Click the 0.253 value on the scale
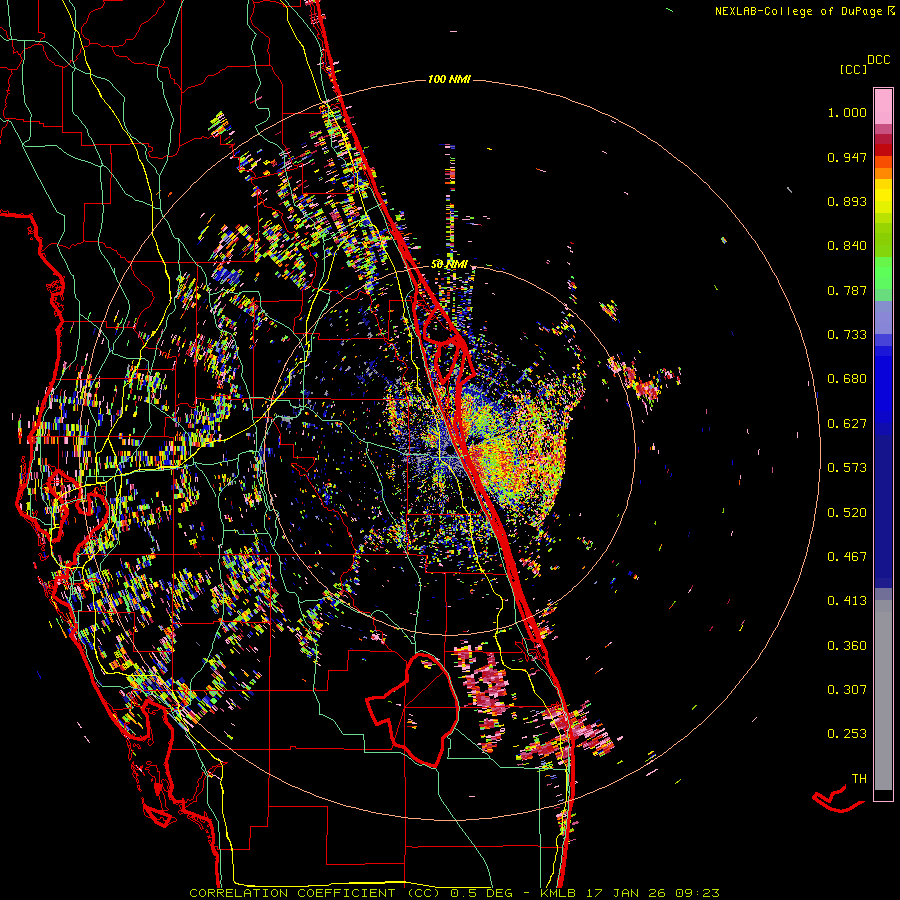Image resolution: width=900 pixels, height=900 pixels. (846, 734)
